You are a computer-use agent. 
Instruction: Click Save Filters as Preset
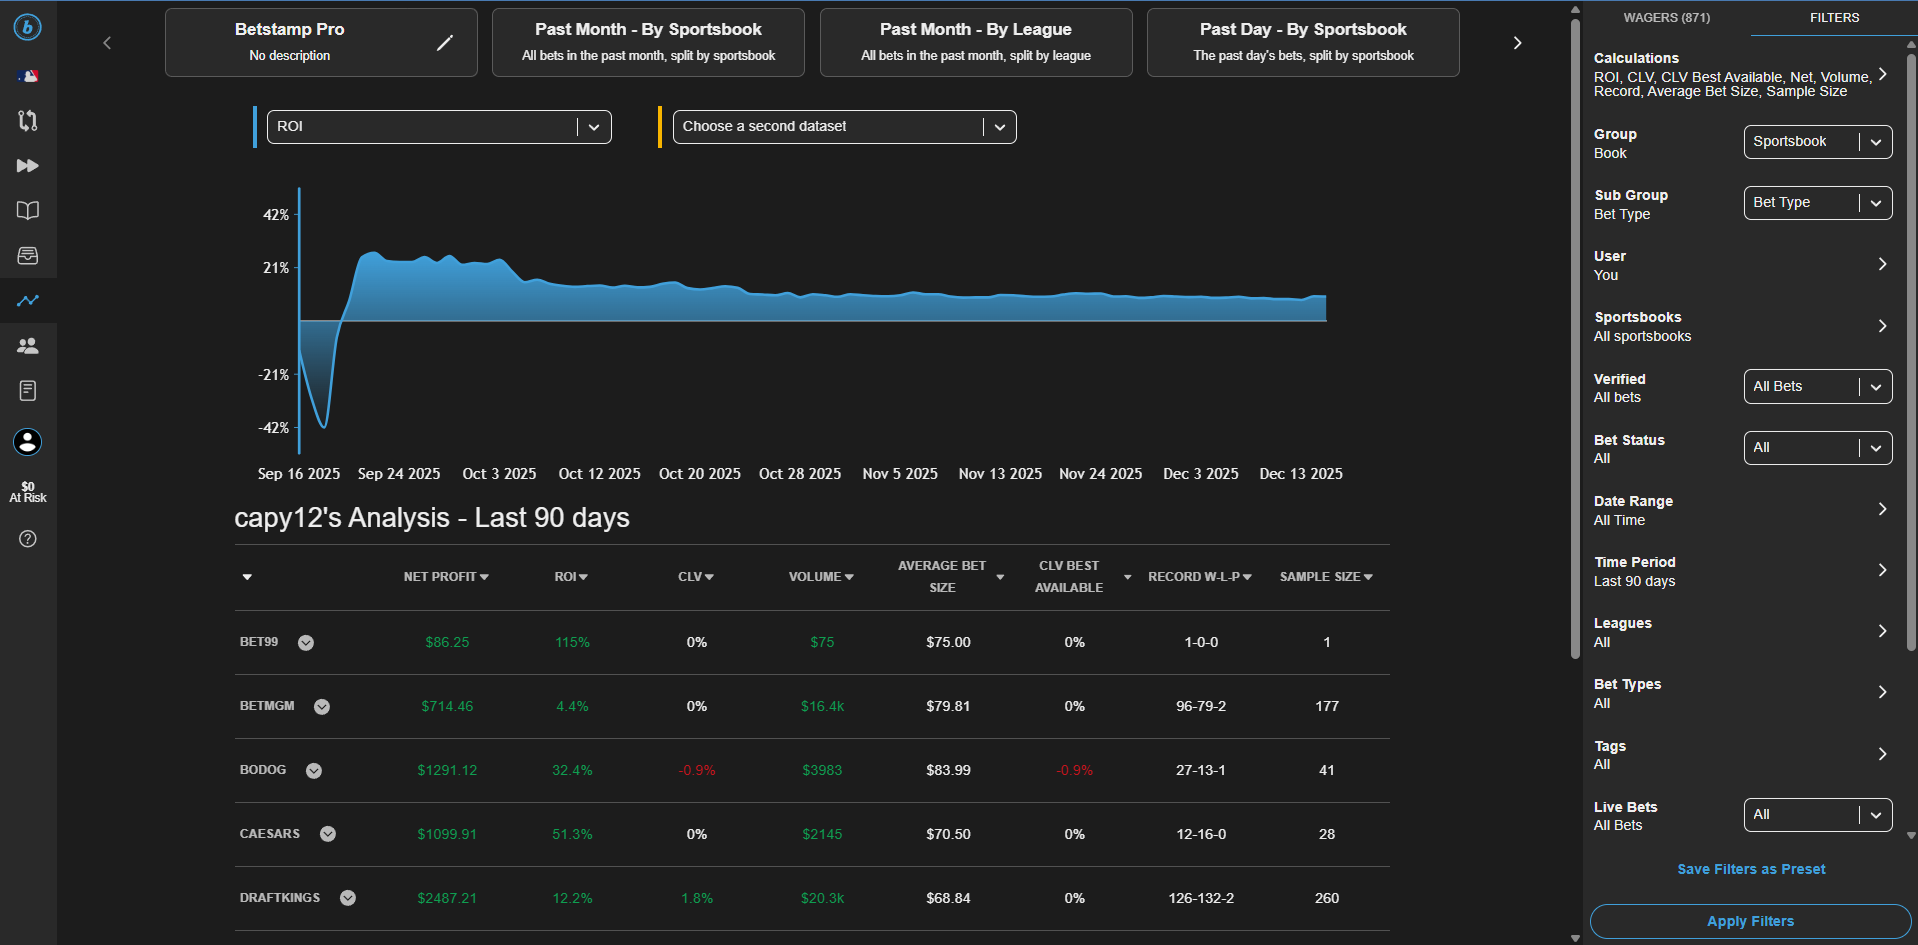tap(1750, 869)
